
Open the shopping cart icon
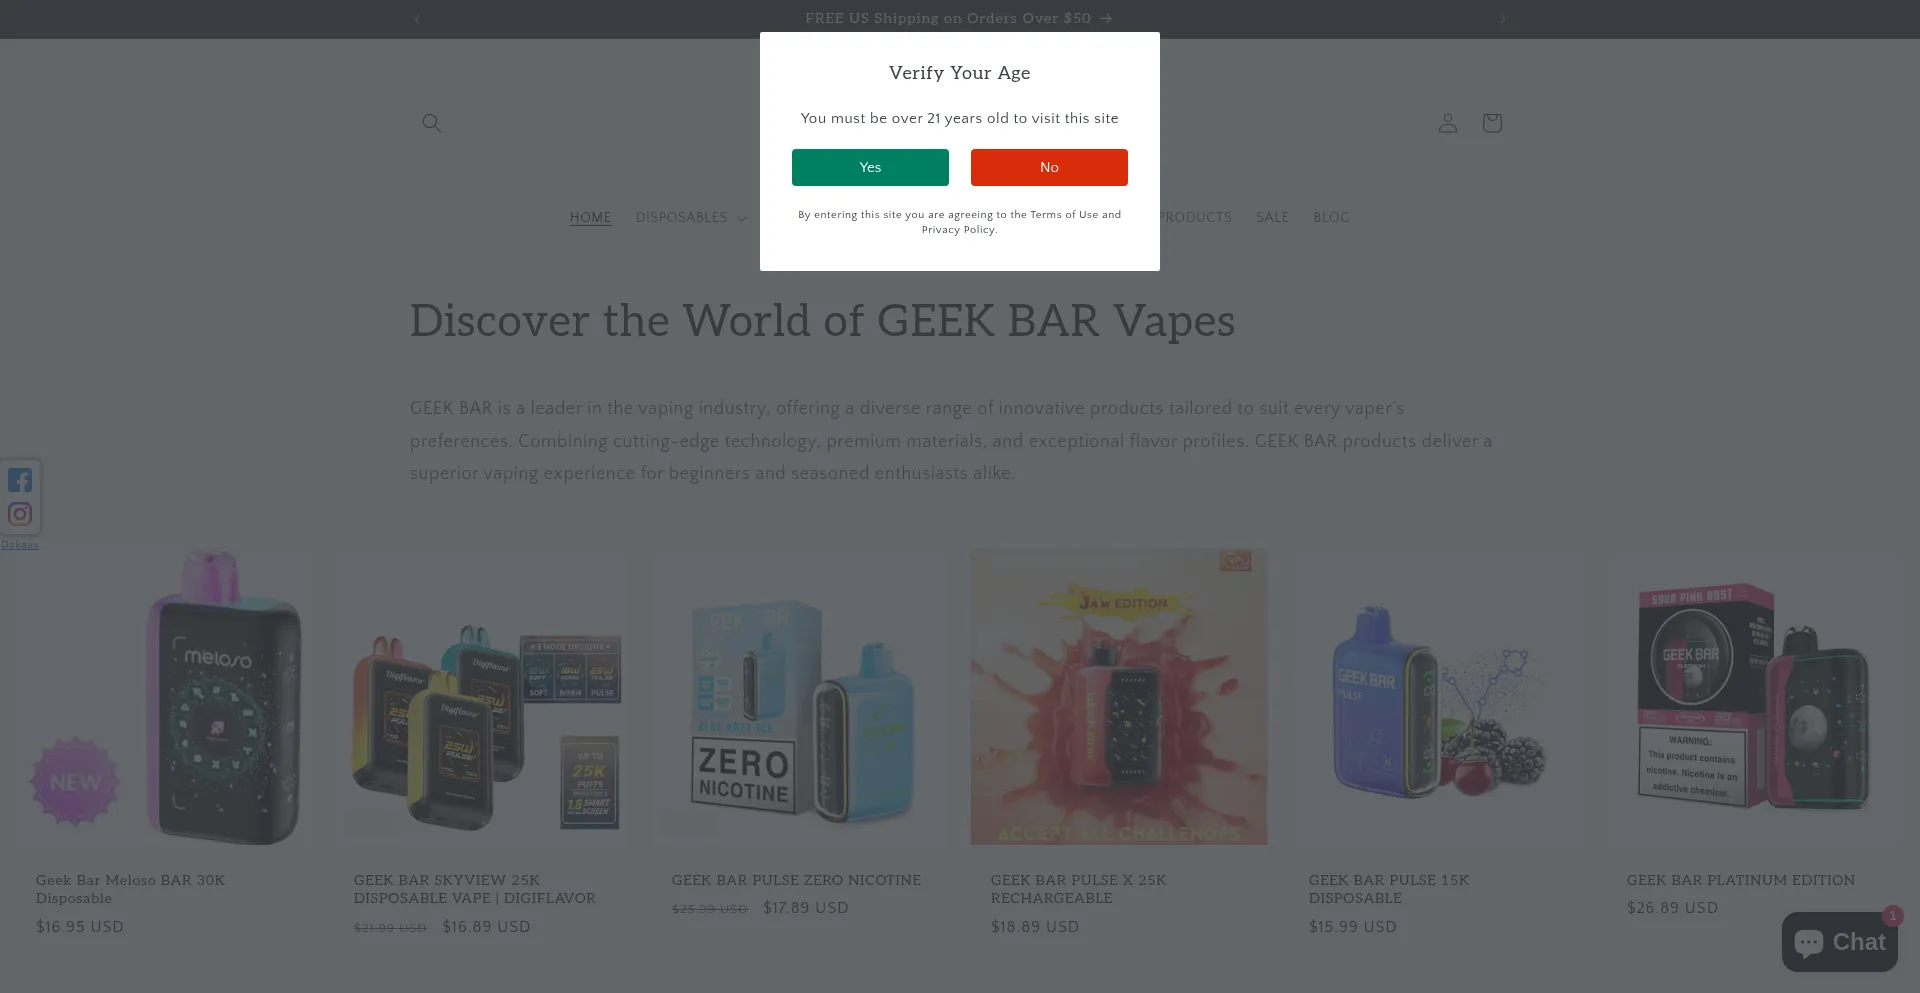[x=1491, y=123]
